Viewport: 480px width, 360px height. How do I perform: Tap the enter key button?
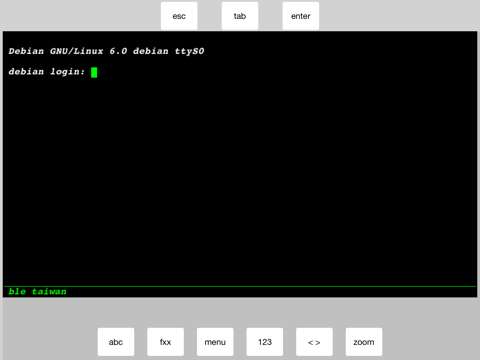click(301, 16)
